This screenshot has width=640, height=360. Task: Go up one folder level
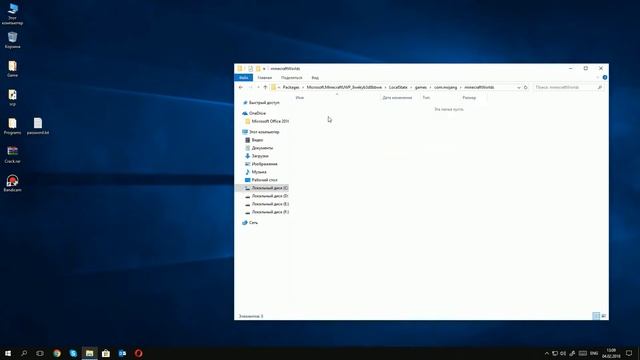pyautogui.click(x=265, y=87)
